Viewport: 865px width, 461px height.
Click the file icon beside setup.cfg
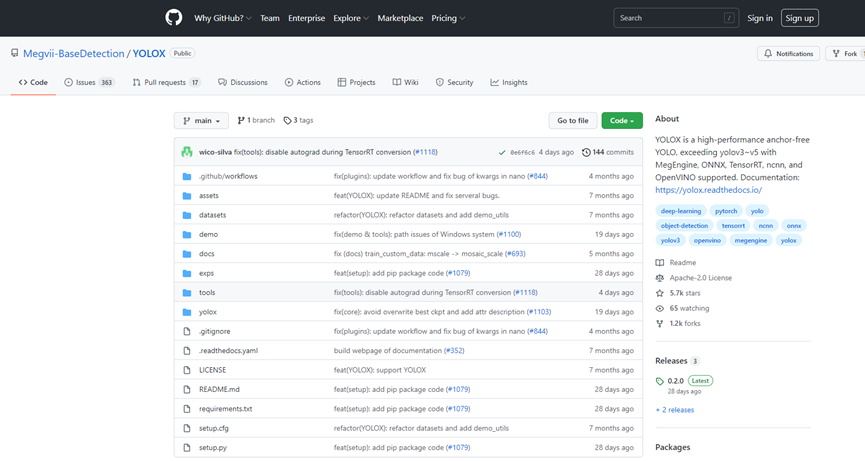pos(187,428)
